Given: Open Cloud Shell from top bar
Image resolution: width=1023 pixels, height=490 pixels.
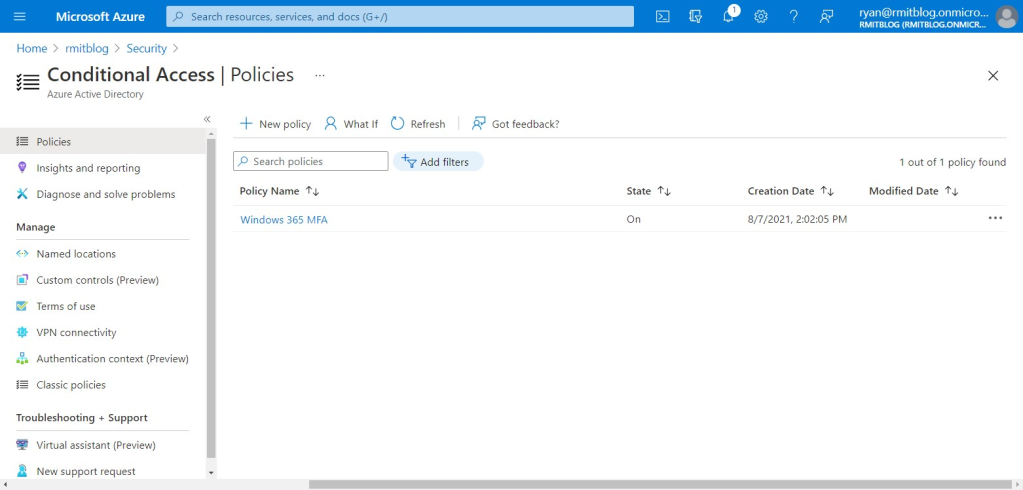Looking at the screenshot, I should pos(663,16).
